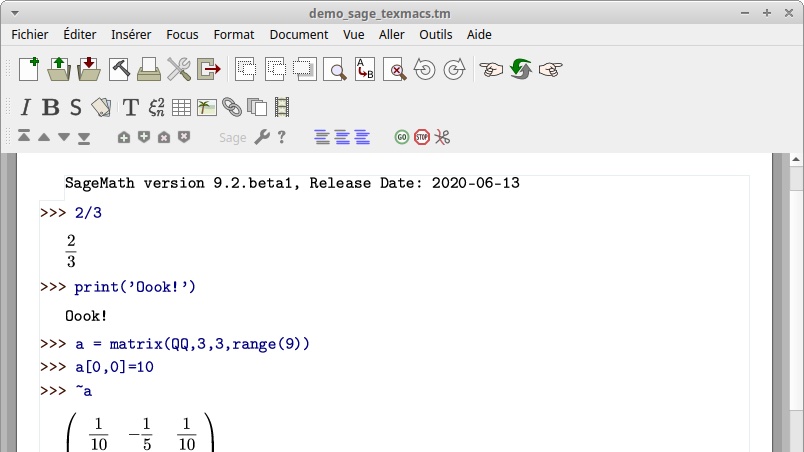Click the overlapping pages icon
The width and height of the screenshot is (804, 452).
(x=257, y=108)
